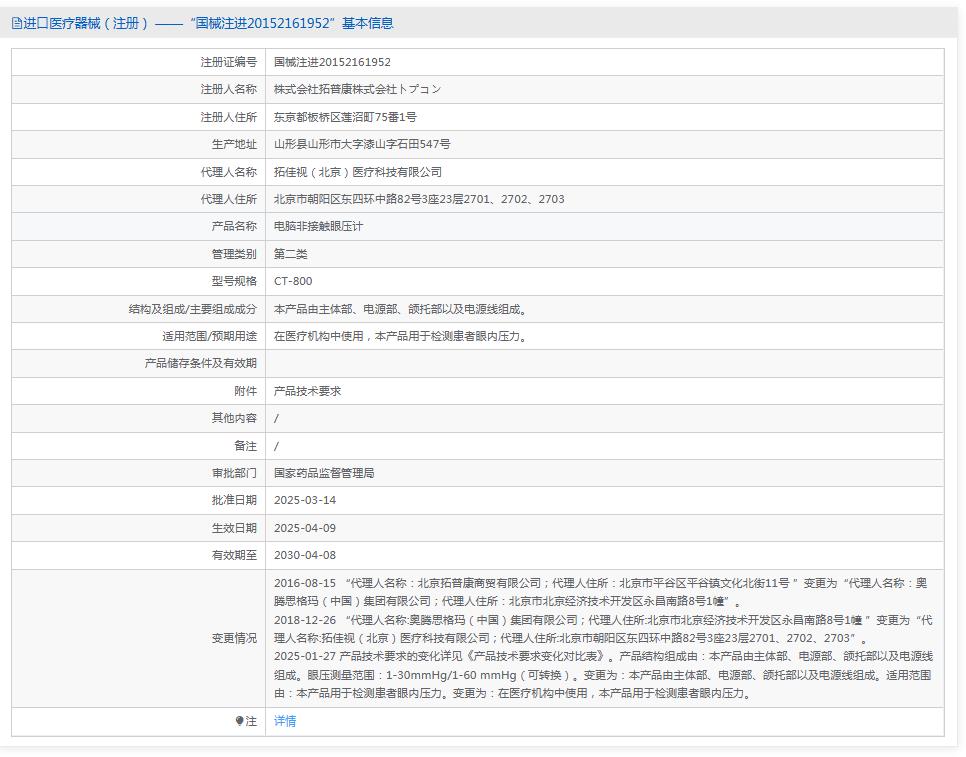966x757 pixels.
Task: Select expiry date 2030-04-08
Action: click(x=305, y=555)
